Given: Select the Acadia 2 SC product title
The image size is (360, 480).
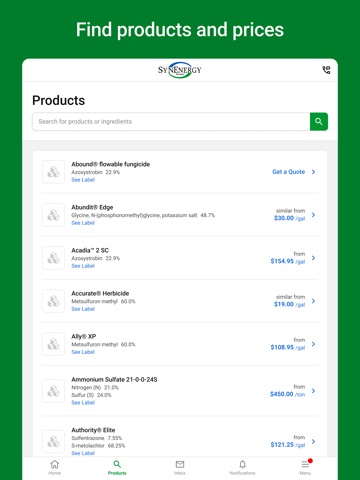Looking at the screenshot, I should pos(90,250).
